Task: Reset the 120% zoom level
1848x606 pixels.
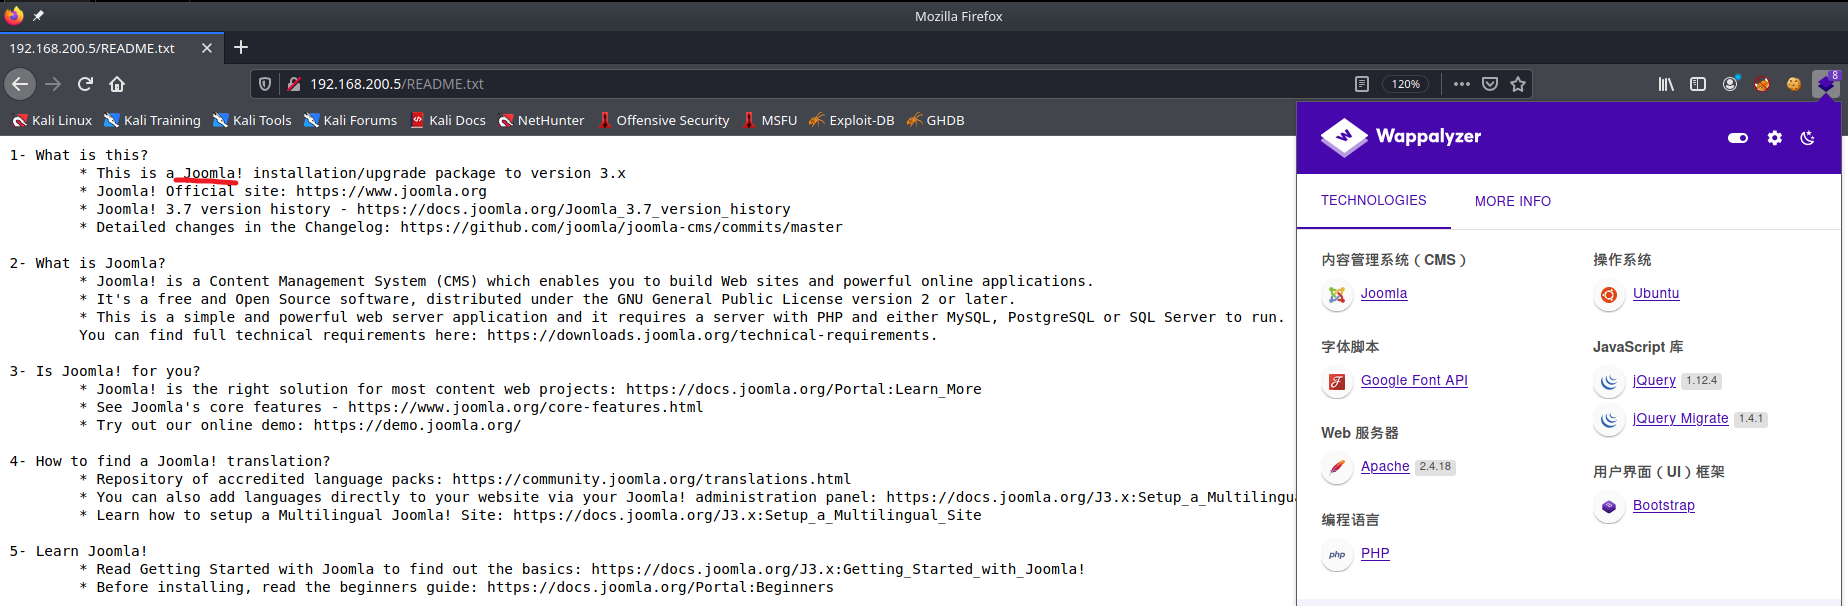Action: 1406,84
